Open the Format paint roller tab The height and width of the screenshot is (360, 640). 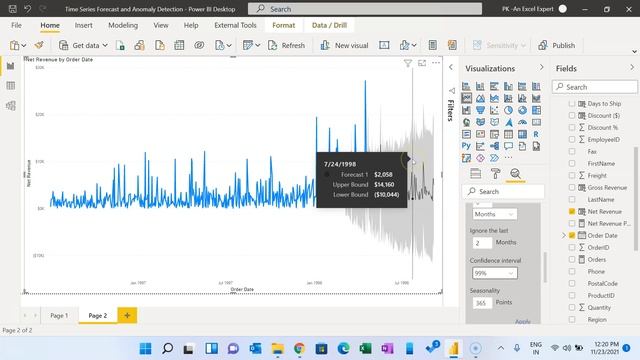[x=496, y=174]
